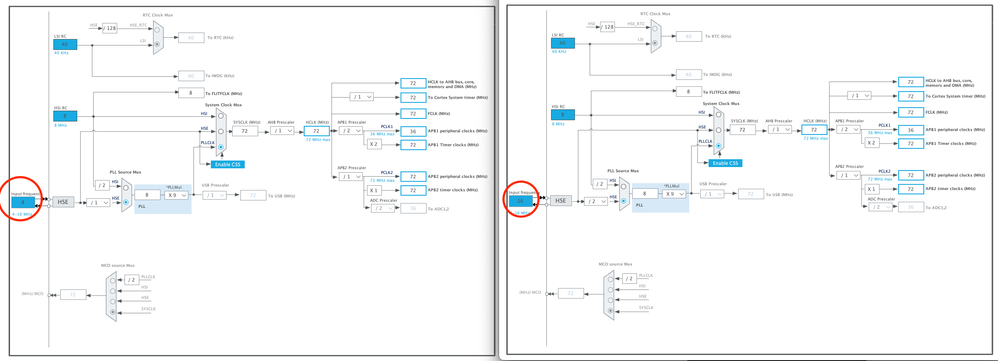
Task: Choose HSE in PLL Source Mux, right diagram
Action: coord(623,201)
